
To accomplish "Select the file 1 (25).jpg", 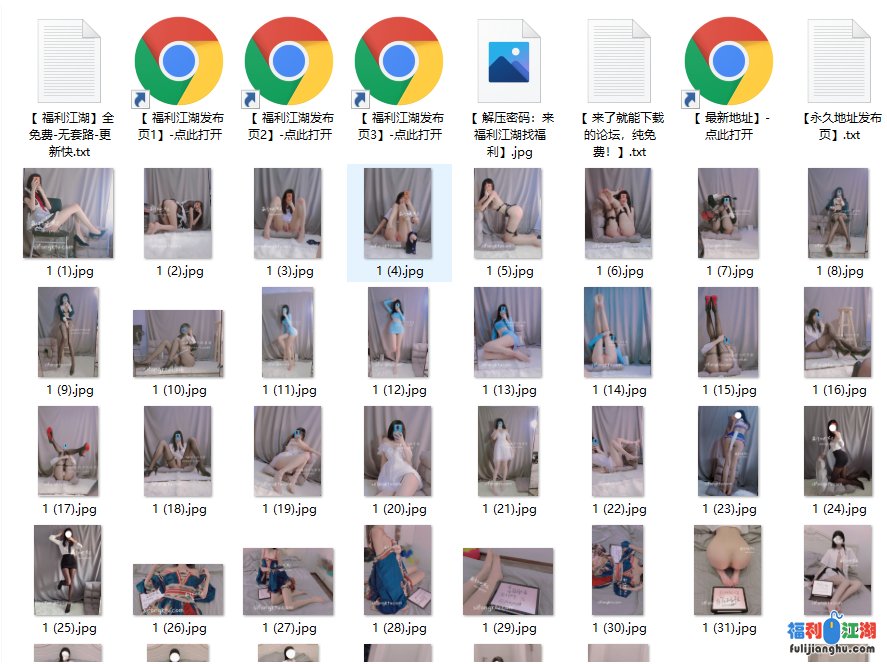I will (x=68, y=570).
